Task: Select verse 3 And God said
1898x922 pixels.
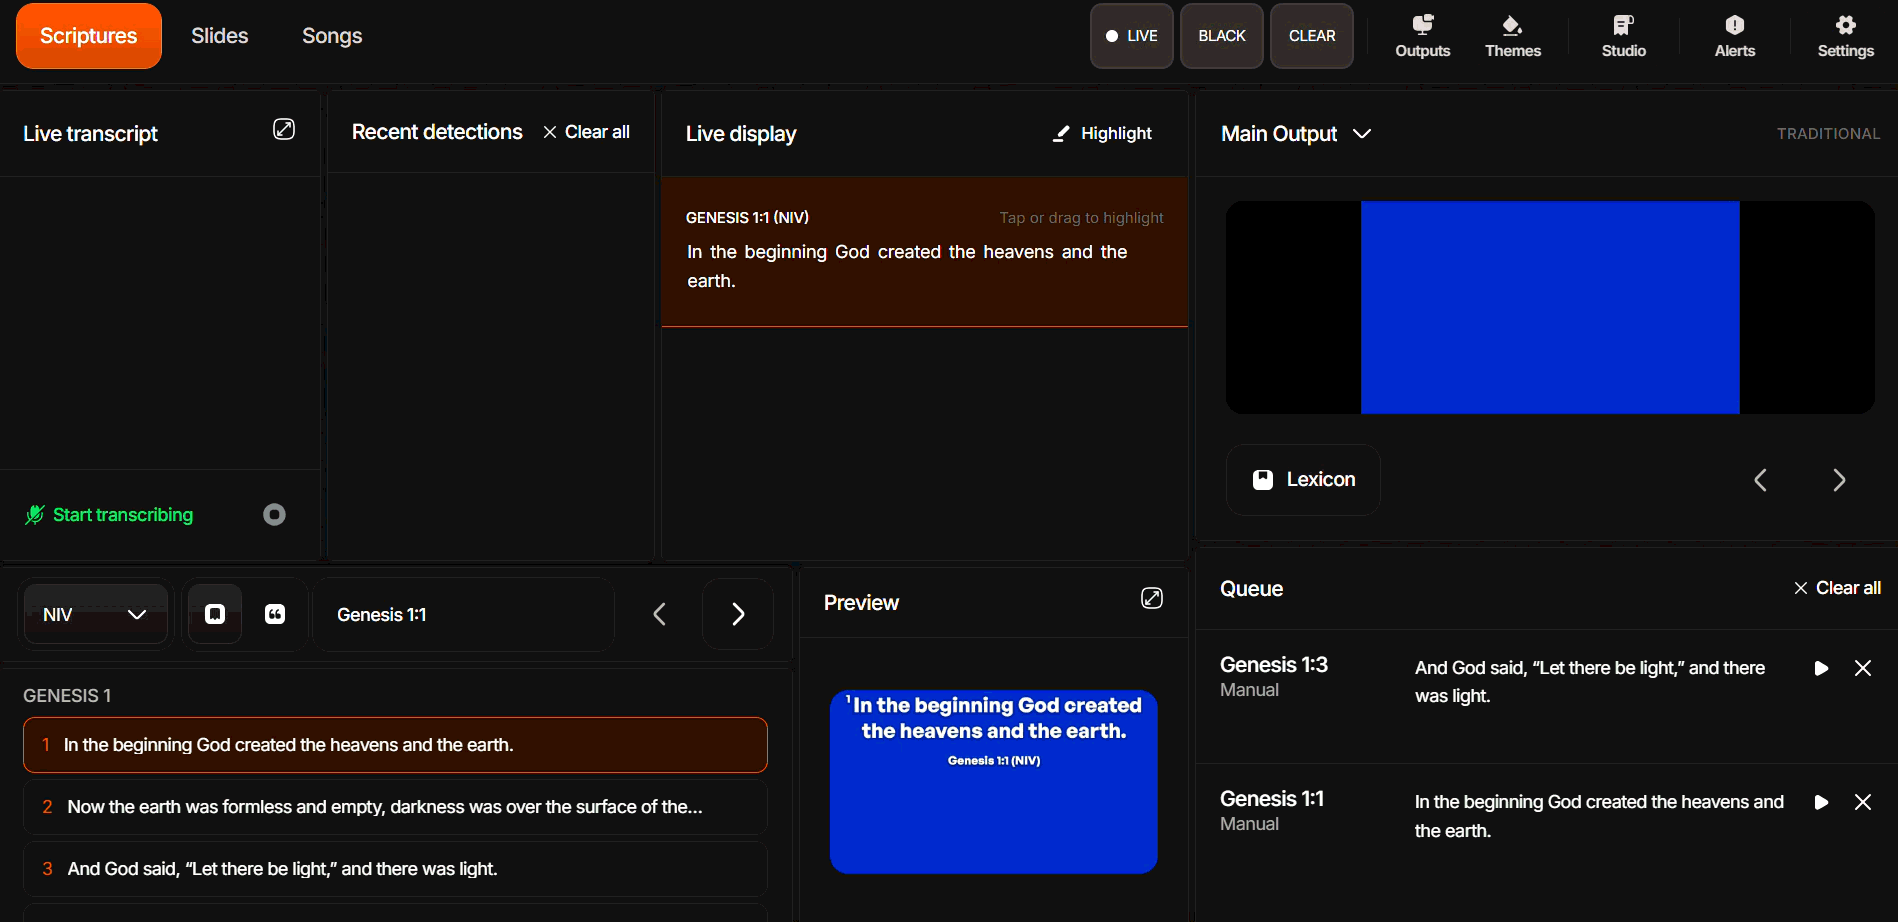Action: tap(395, 869)
